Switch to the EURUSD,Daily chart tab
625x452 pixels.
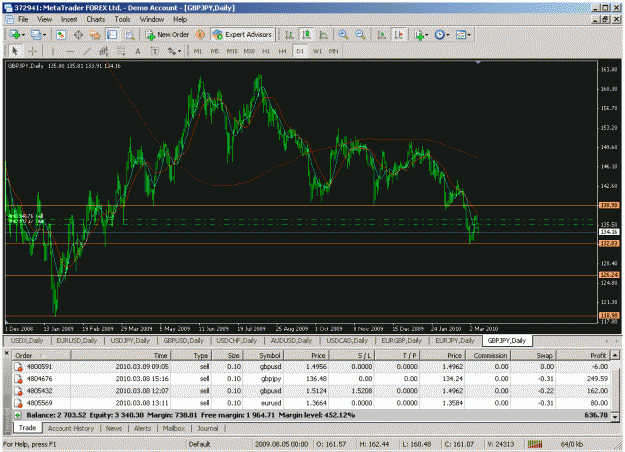pos(77,340)
